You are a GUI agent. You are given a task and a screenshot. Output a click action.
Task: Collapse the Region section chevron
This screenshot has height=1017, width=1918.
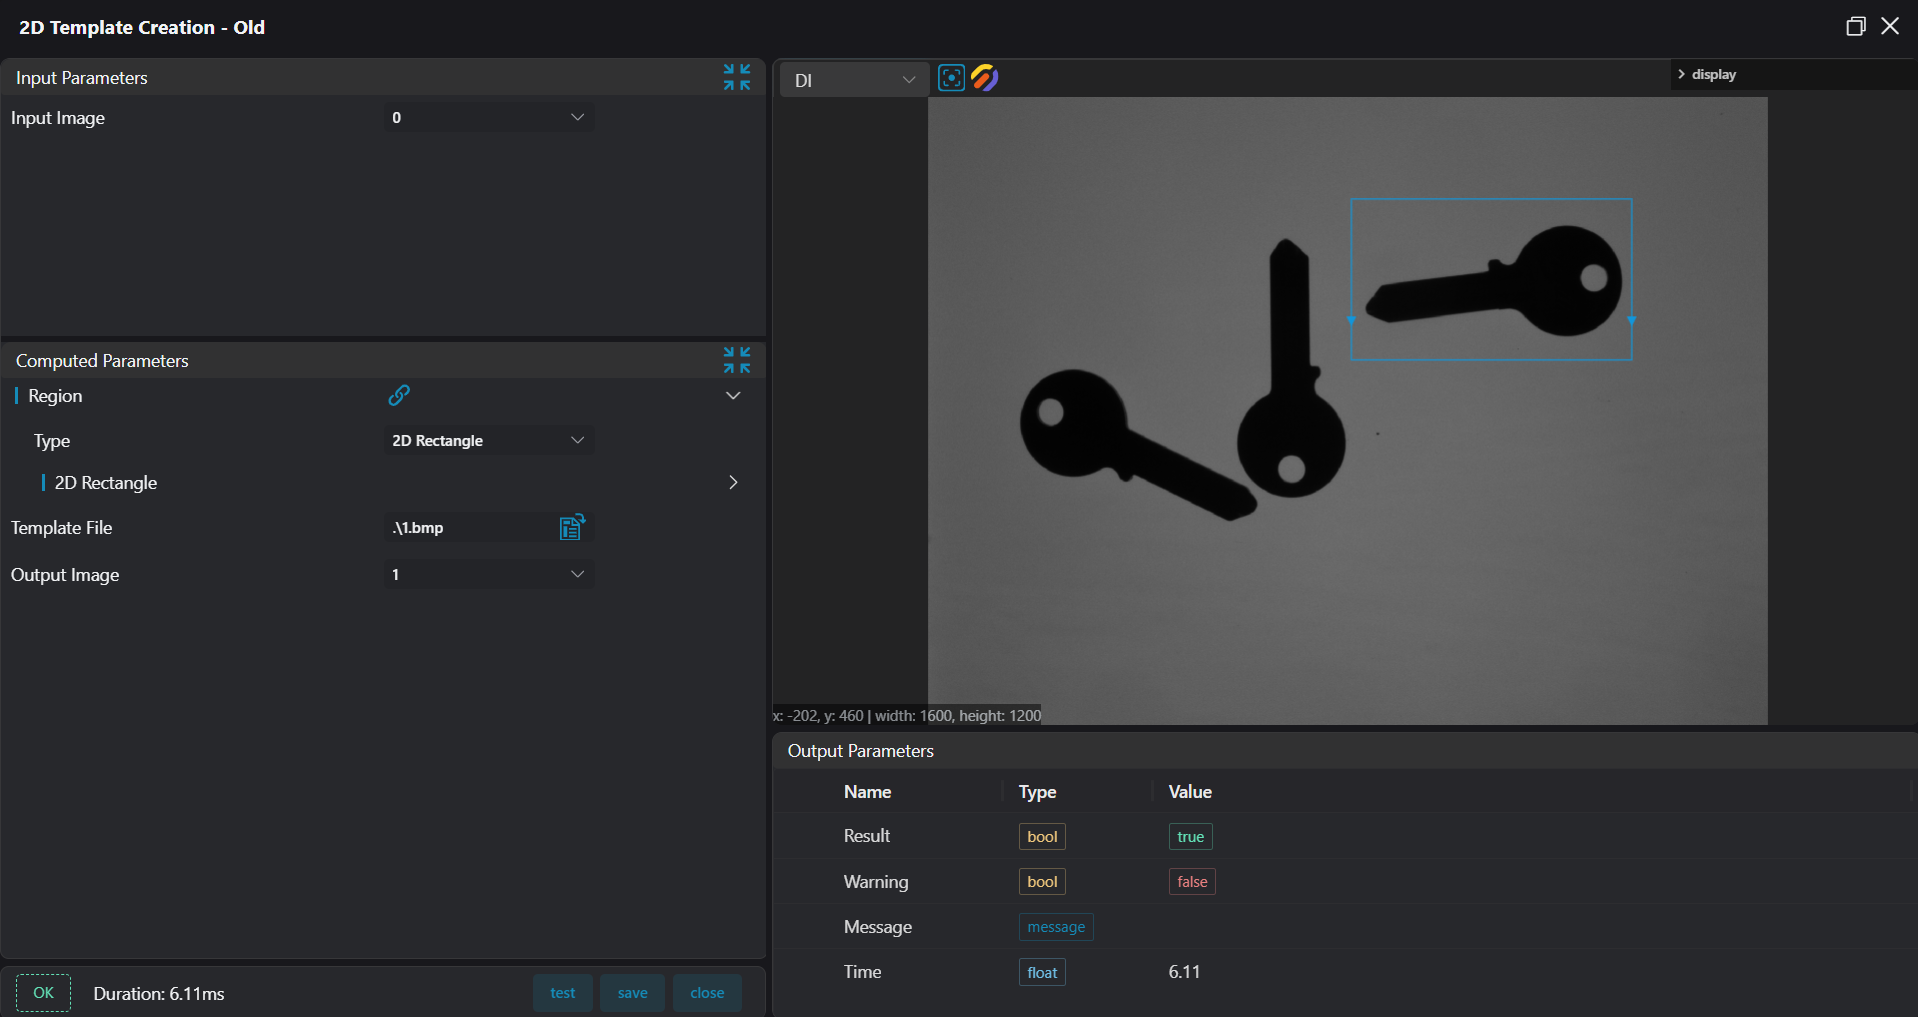point(733,396)
